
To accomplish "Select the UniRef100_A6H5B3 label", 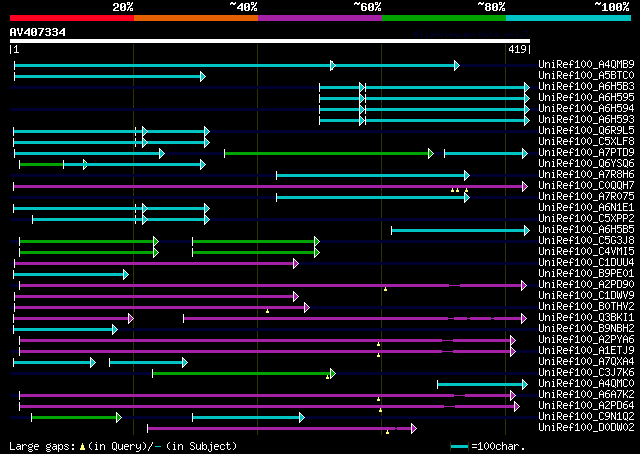I will click(586, 86).
